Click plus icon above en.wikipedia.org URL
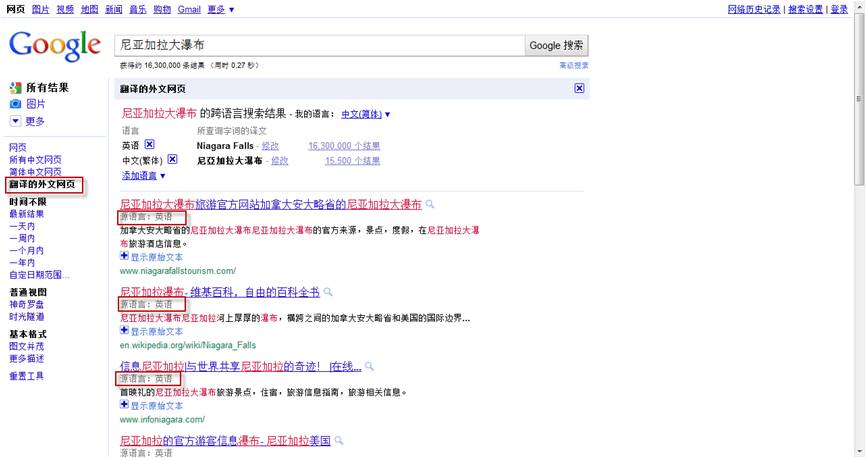Viewport: 866px width, 458px height. click(x=124, y=331)
